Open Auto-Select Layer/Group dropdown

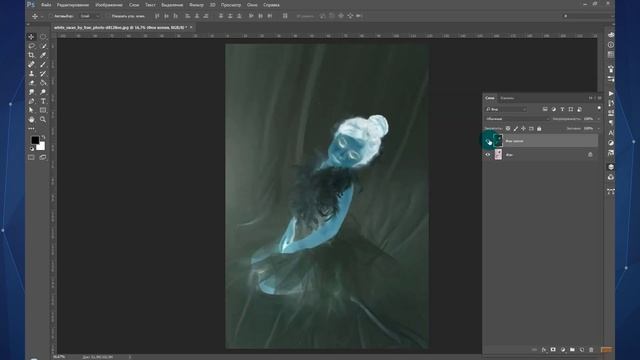click(89, 16)
